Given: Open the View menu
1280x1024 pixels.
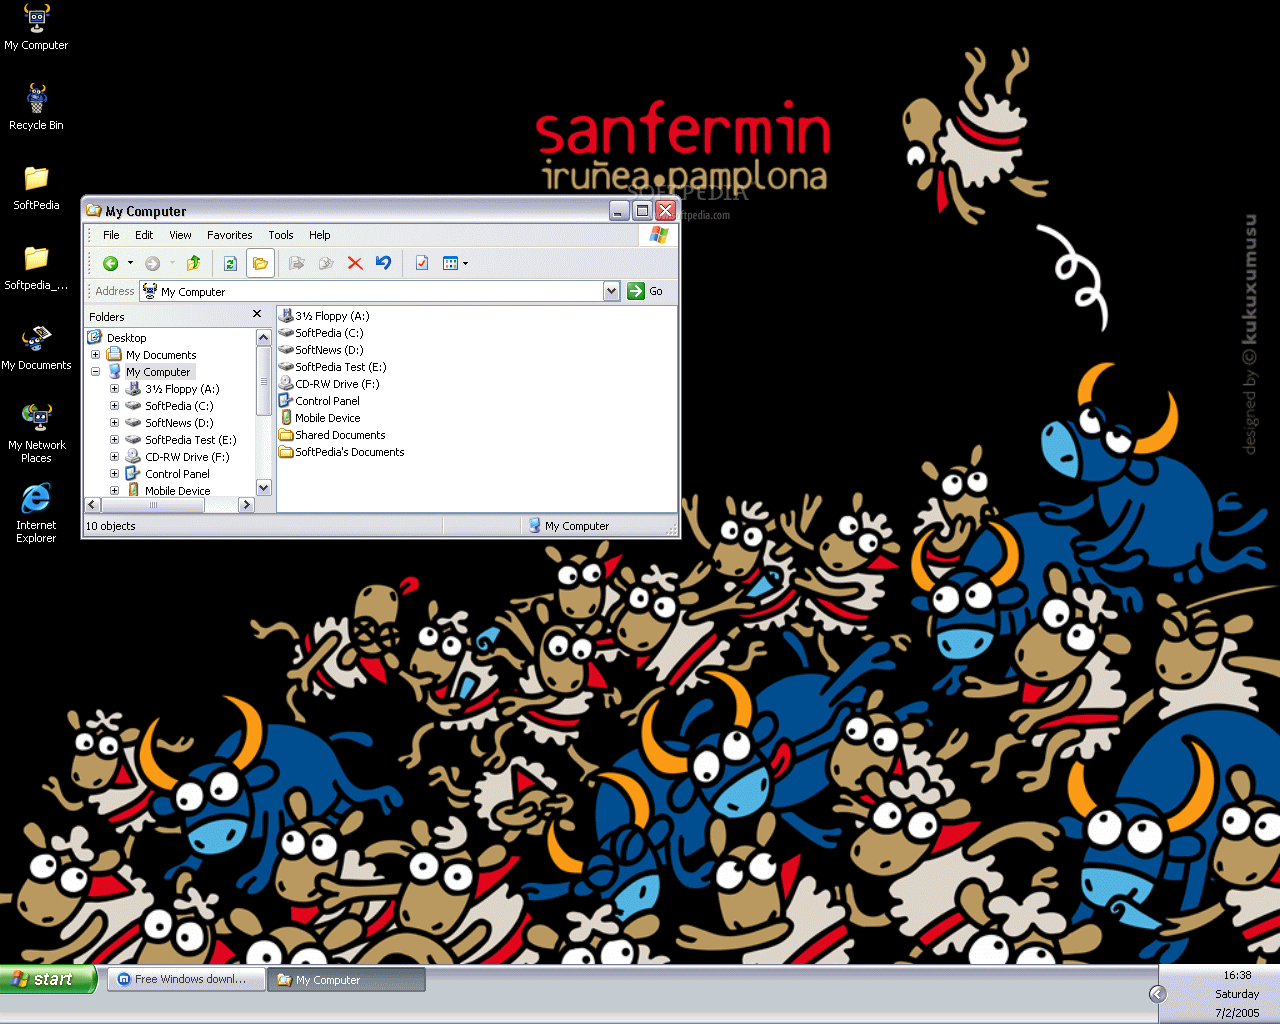Looking at the screenshot, I should pos(180,235).
